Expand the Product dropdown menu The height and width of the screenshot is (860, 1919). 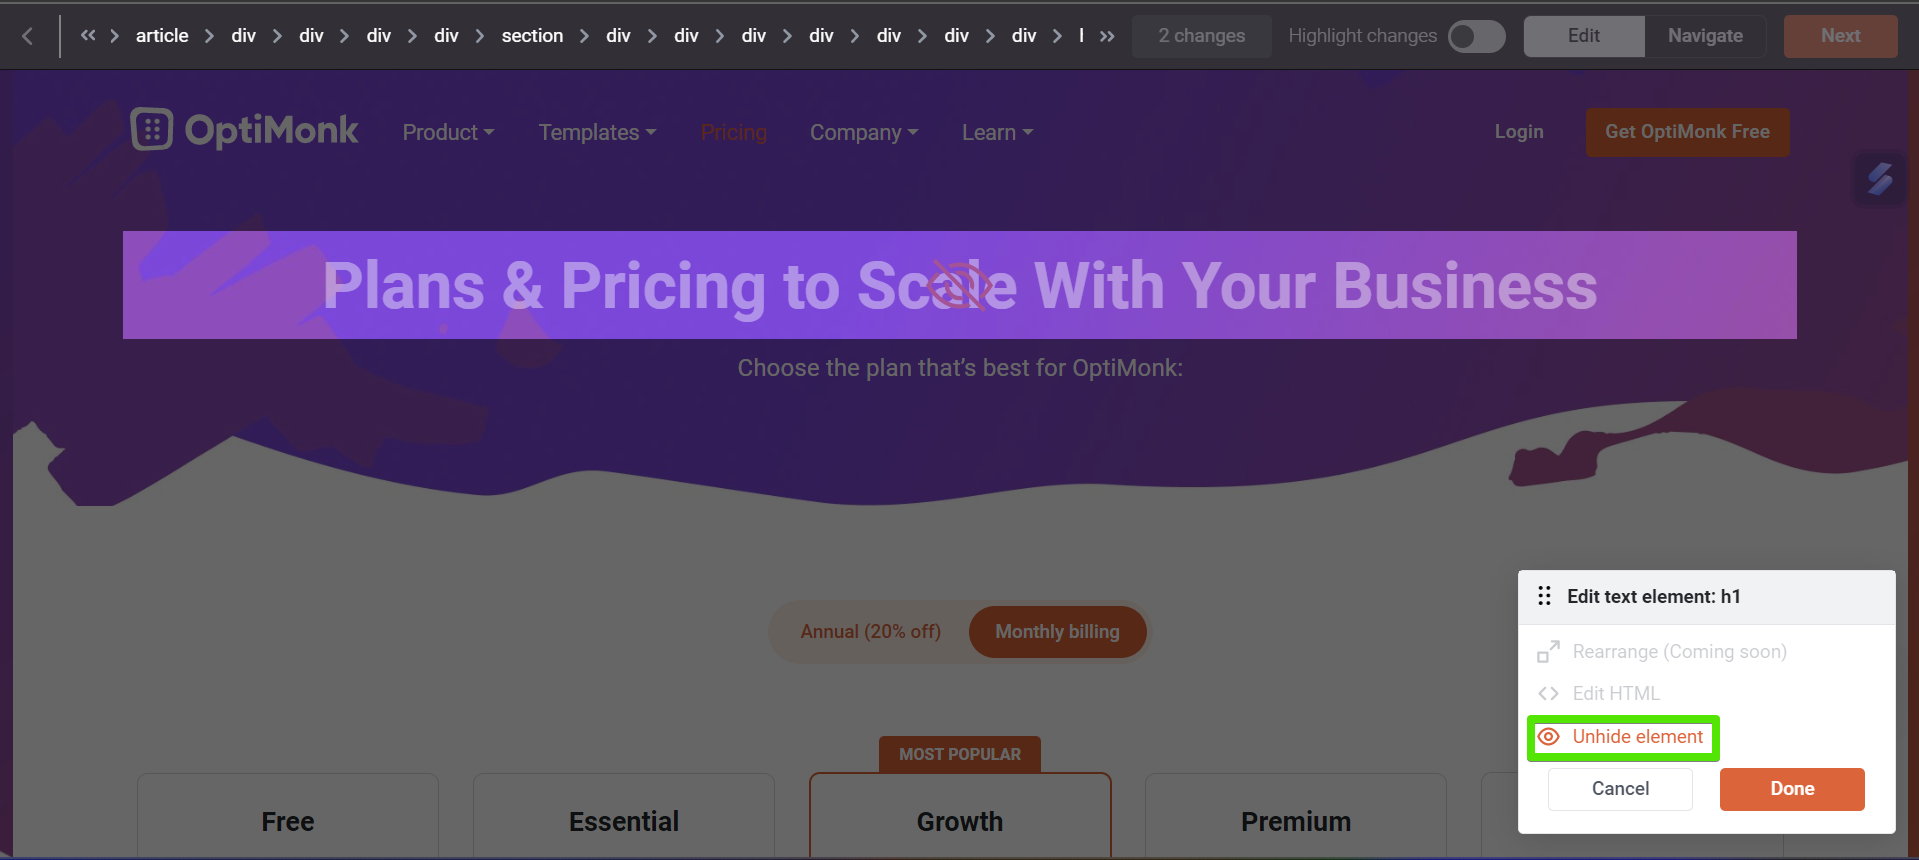tap(448, 133)
